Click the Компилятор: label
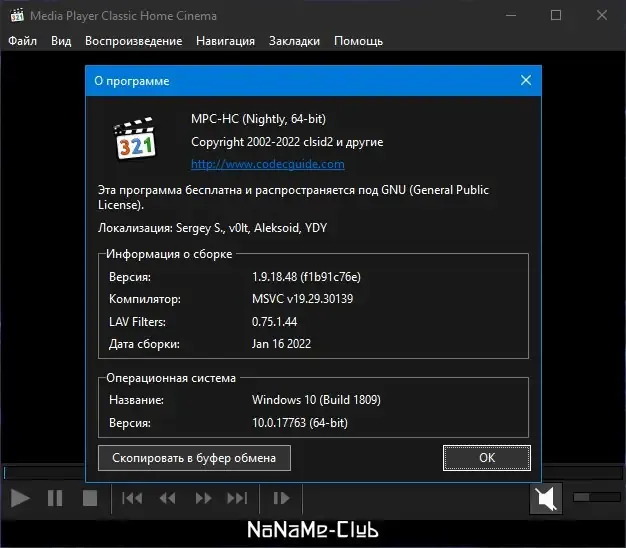The width and height of the screenshot is (626, 548). 145,299
